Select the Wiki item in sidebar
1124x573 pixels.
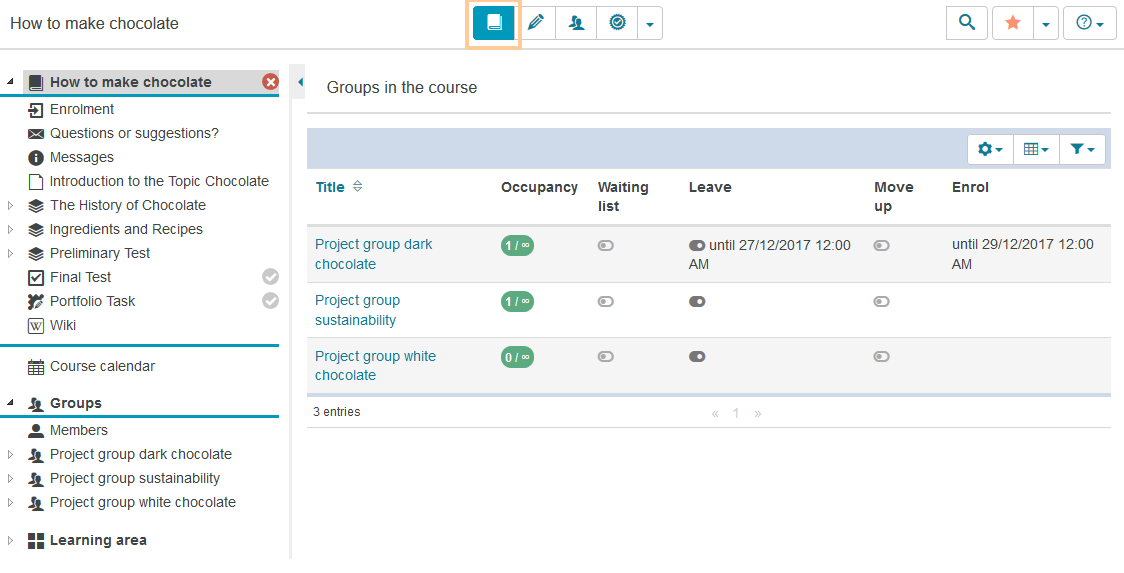[64, 325]
